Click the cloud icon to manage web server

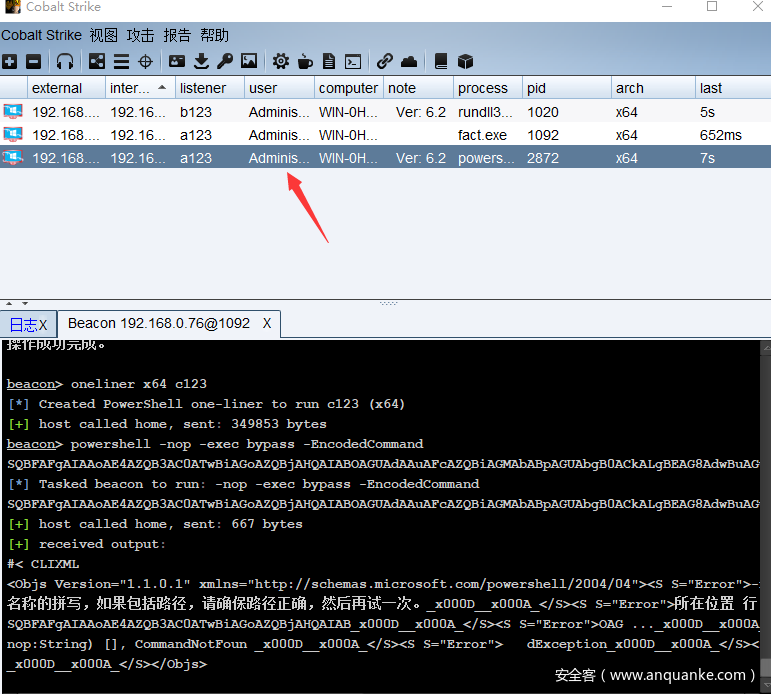[x=409, y=61]
